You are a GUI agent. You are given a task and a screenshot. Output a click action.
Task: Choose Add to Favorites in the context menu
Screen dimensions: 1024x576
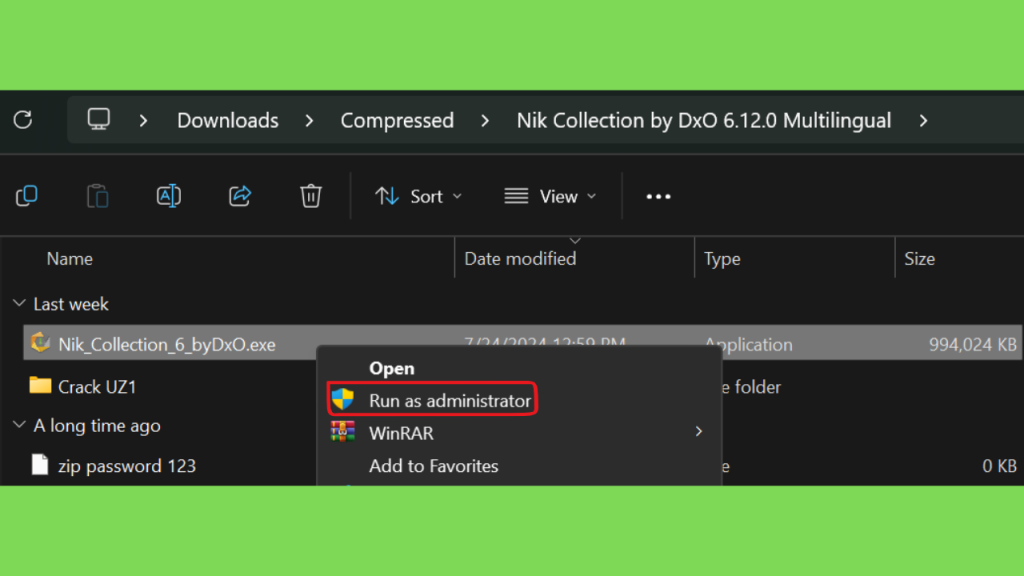click(434, 466)
